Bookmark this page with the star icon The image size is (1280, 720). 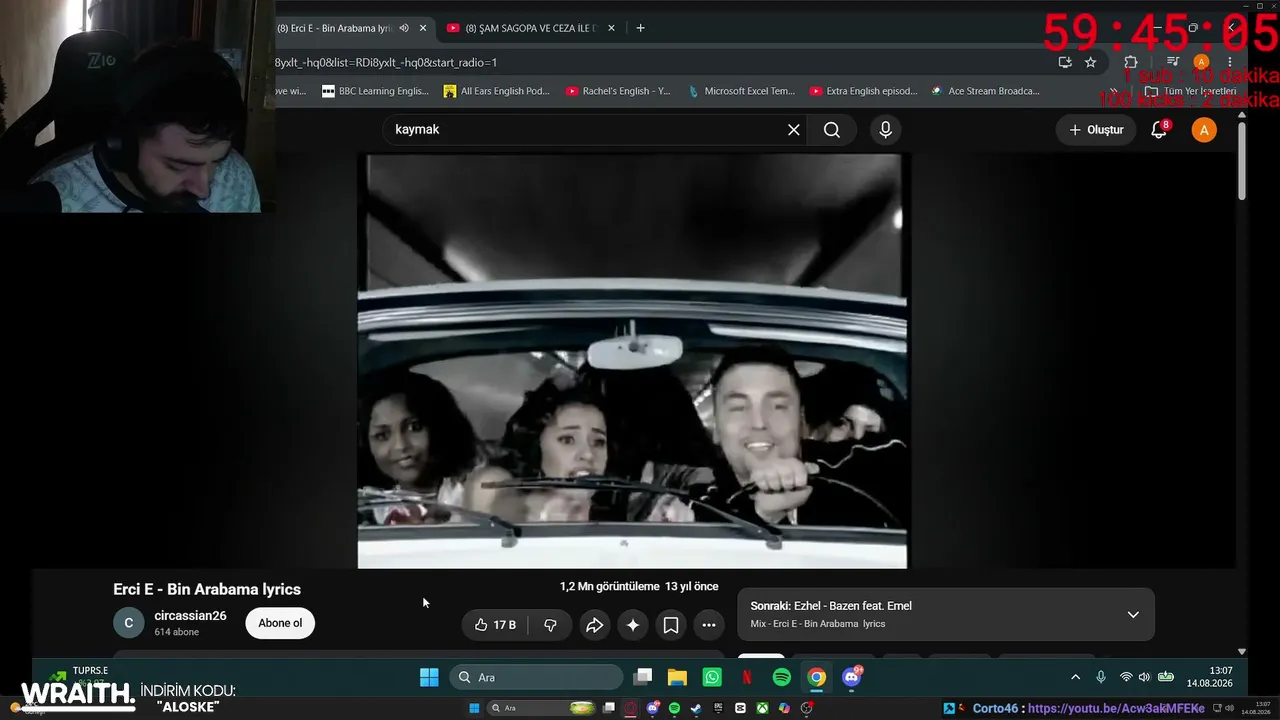tap(1090, 62)
